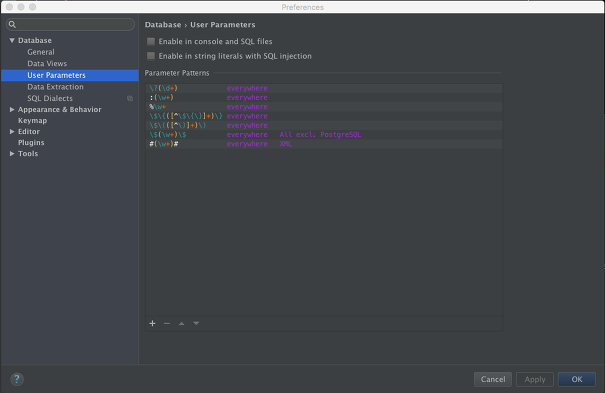Open the Data Extraction settings page
Screen dimensions: 605x393
click(x=55, y=87)
